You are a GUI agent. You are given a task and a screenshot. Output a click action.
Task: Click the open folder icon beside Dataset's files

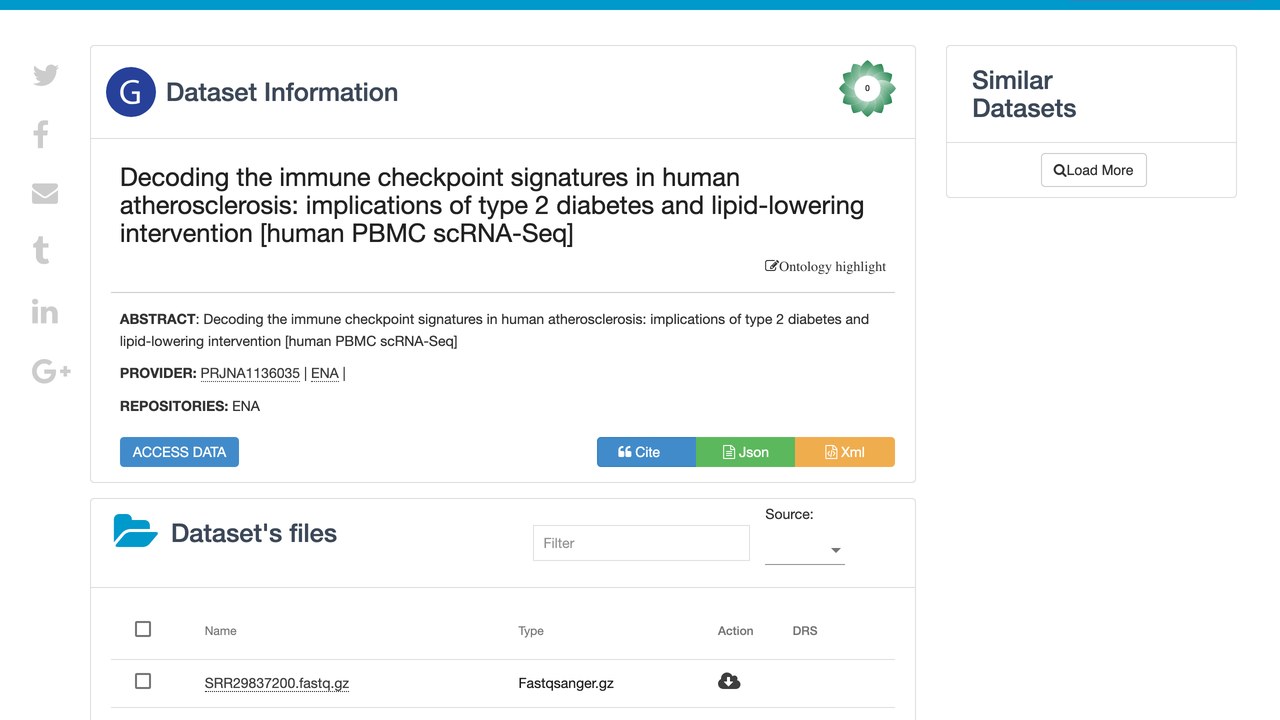(x=136, y=531)
